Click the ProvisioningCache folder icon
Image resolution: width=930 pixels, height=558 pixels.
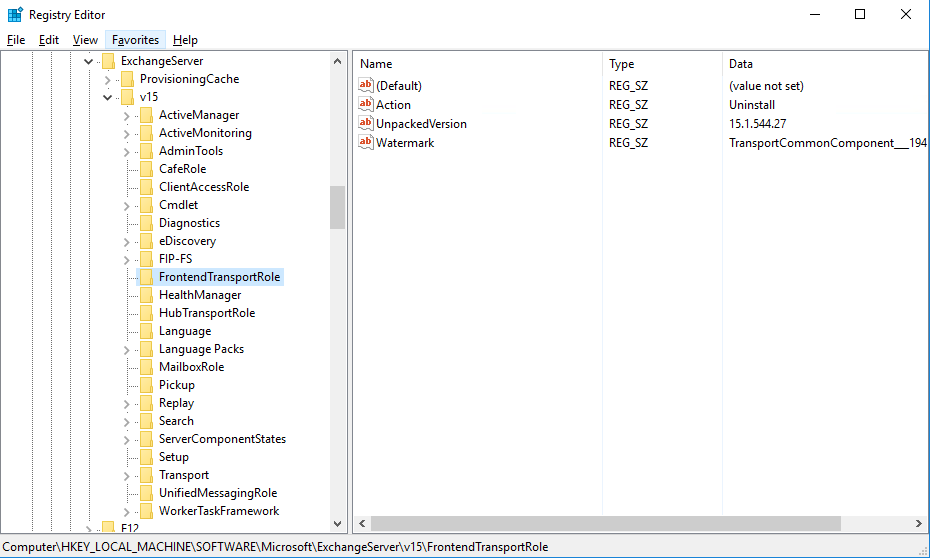pos(127,79)
